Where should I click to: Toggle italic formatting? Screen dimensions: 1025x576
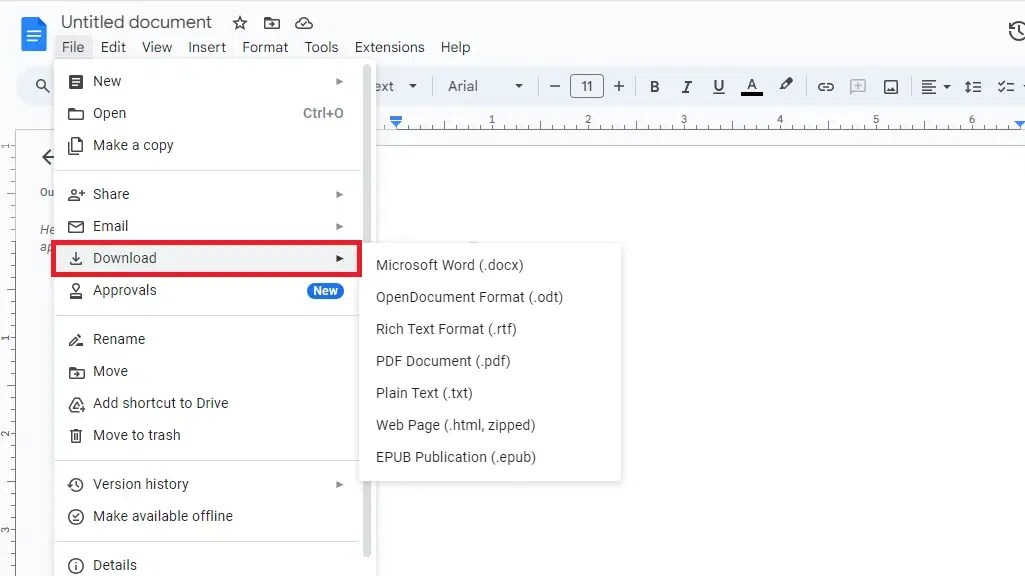point(686,86)
